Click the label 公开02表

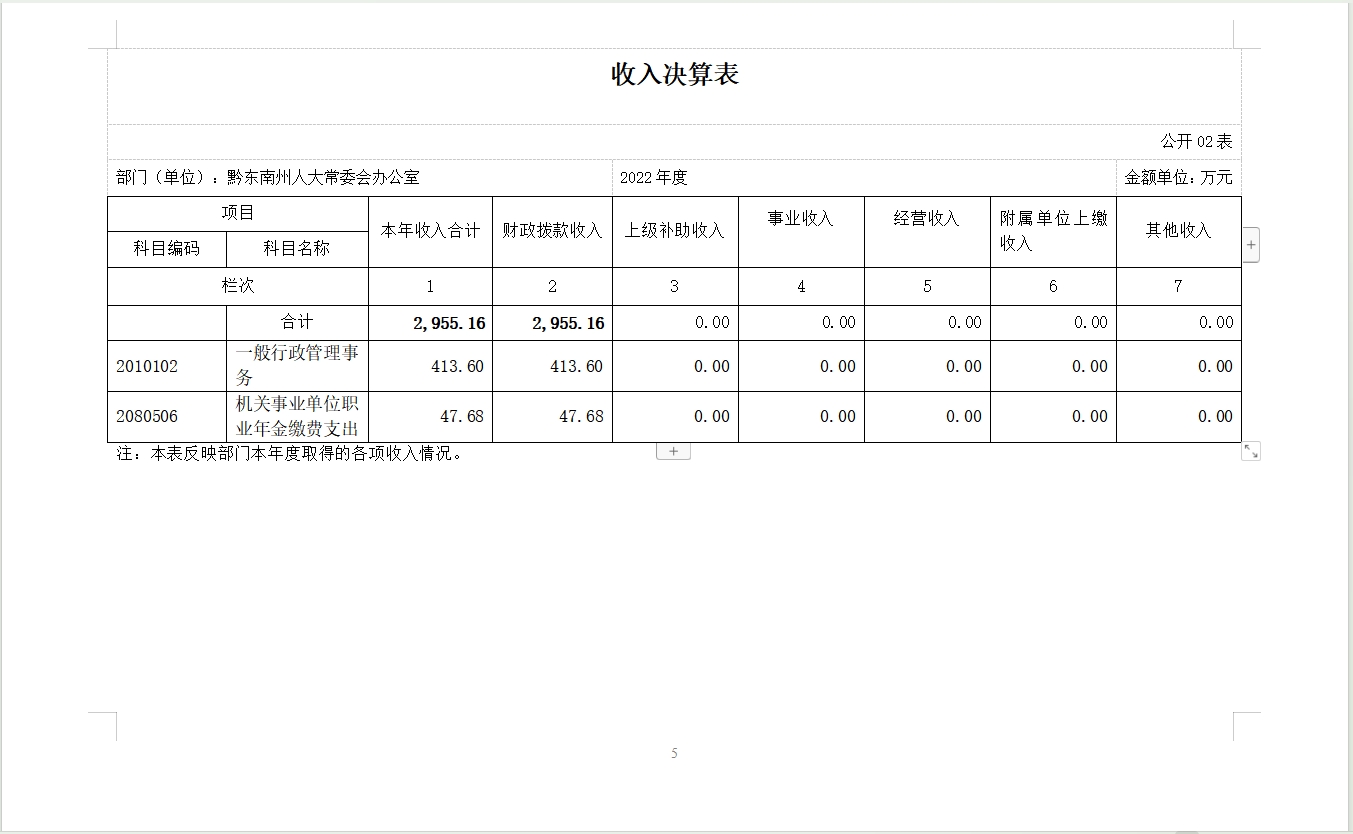click(1196, 141)
